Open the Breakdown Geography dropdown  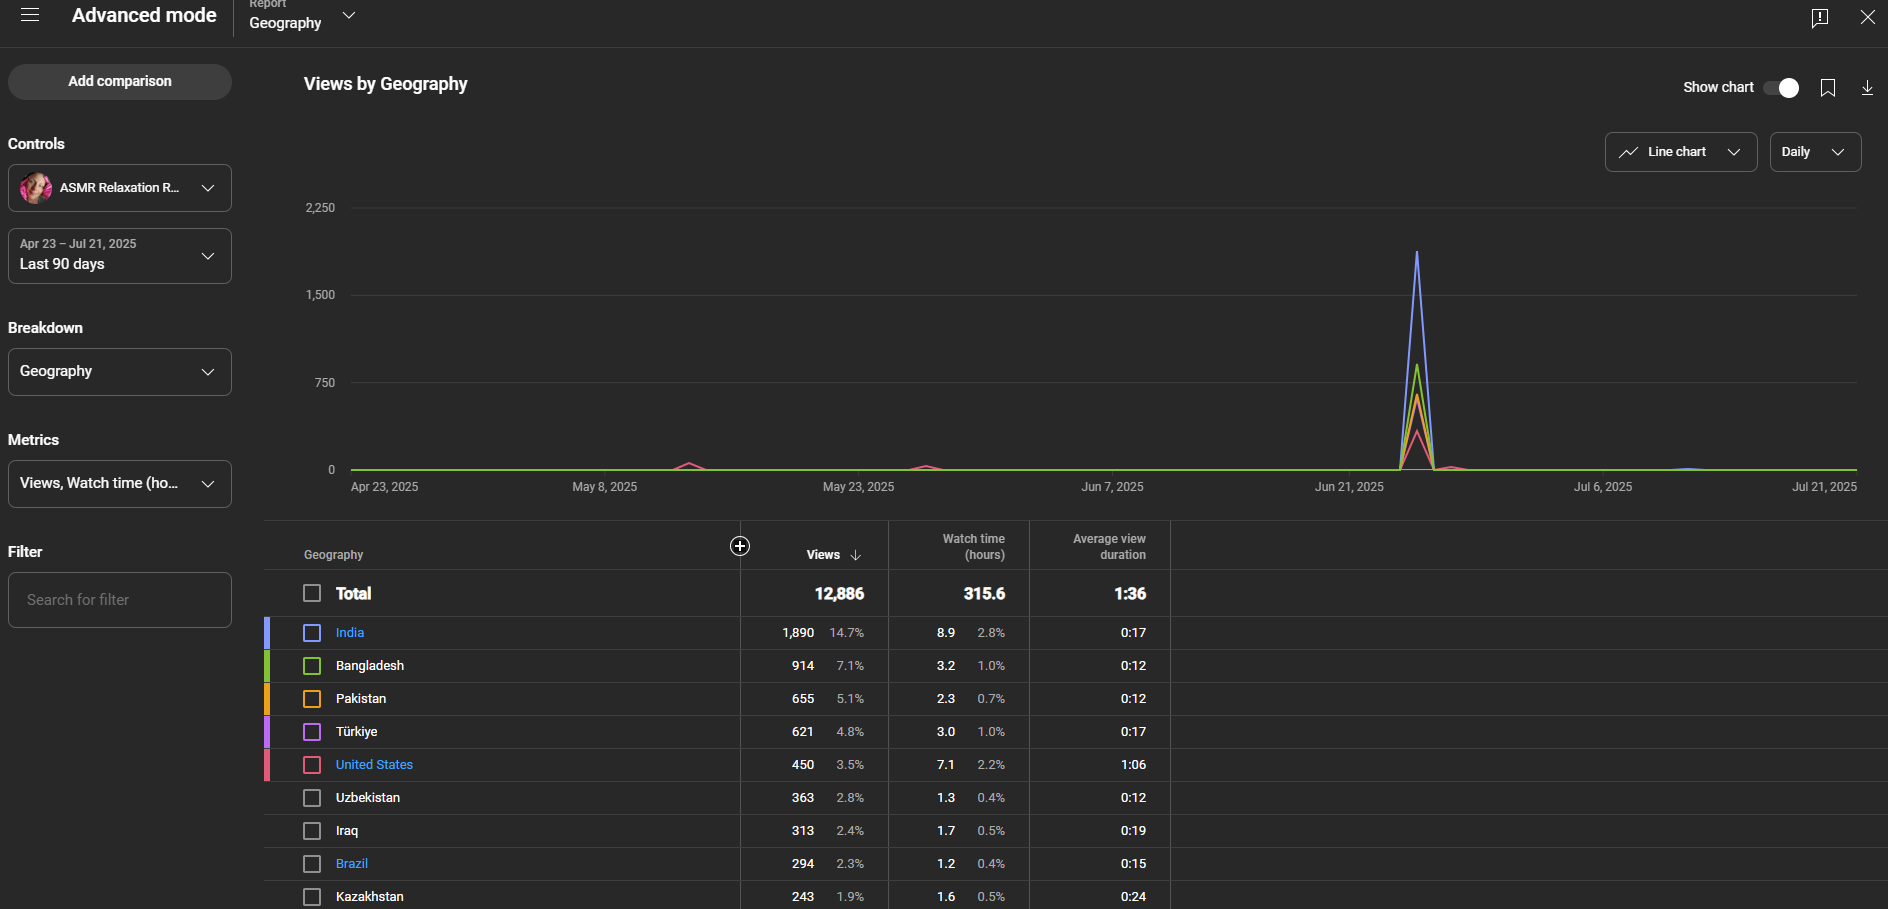[x=120, y=372]
